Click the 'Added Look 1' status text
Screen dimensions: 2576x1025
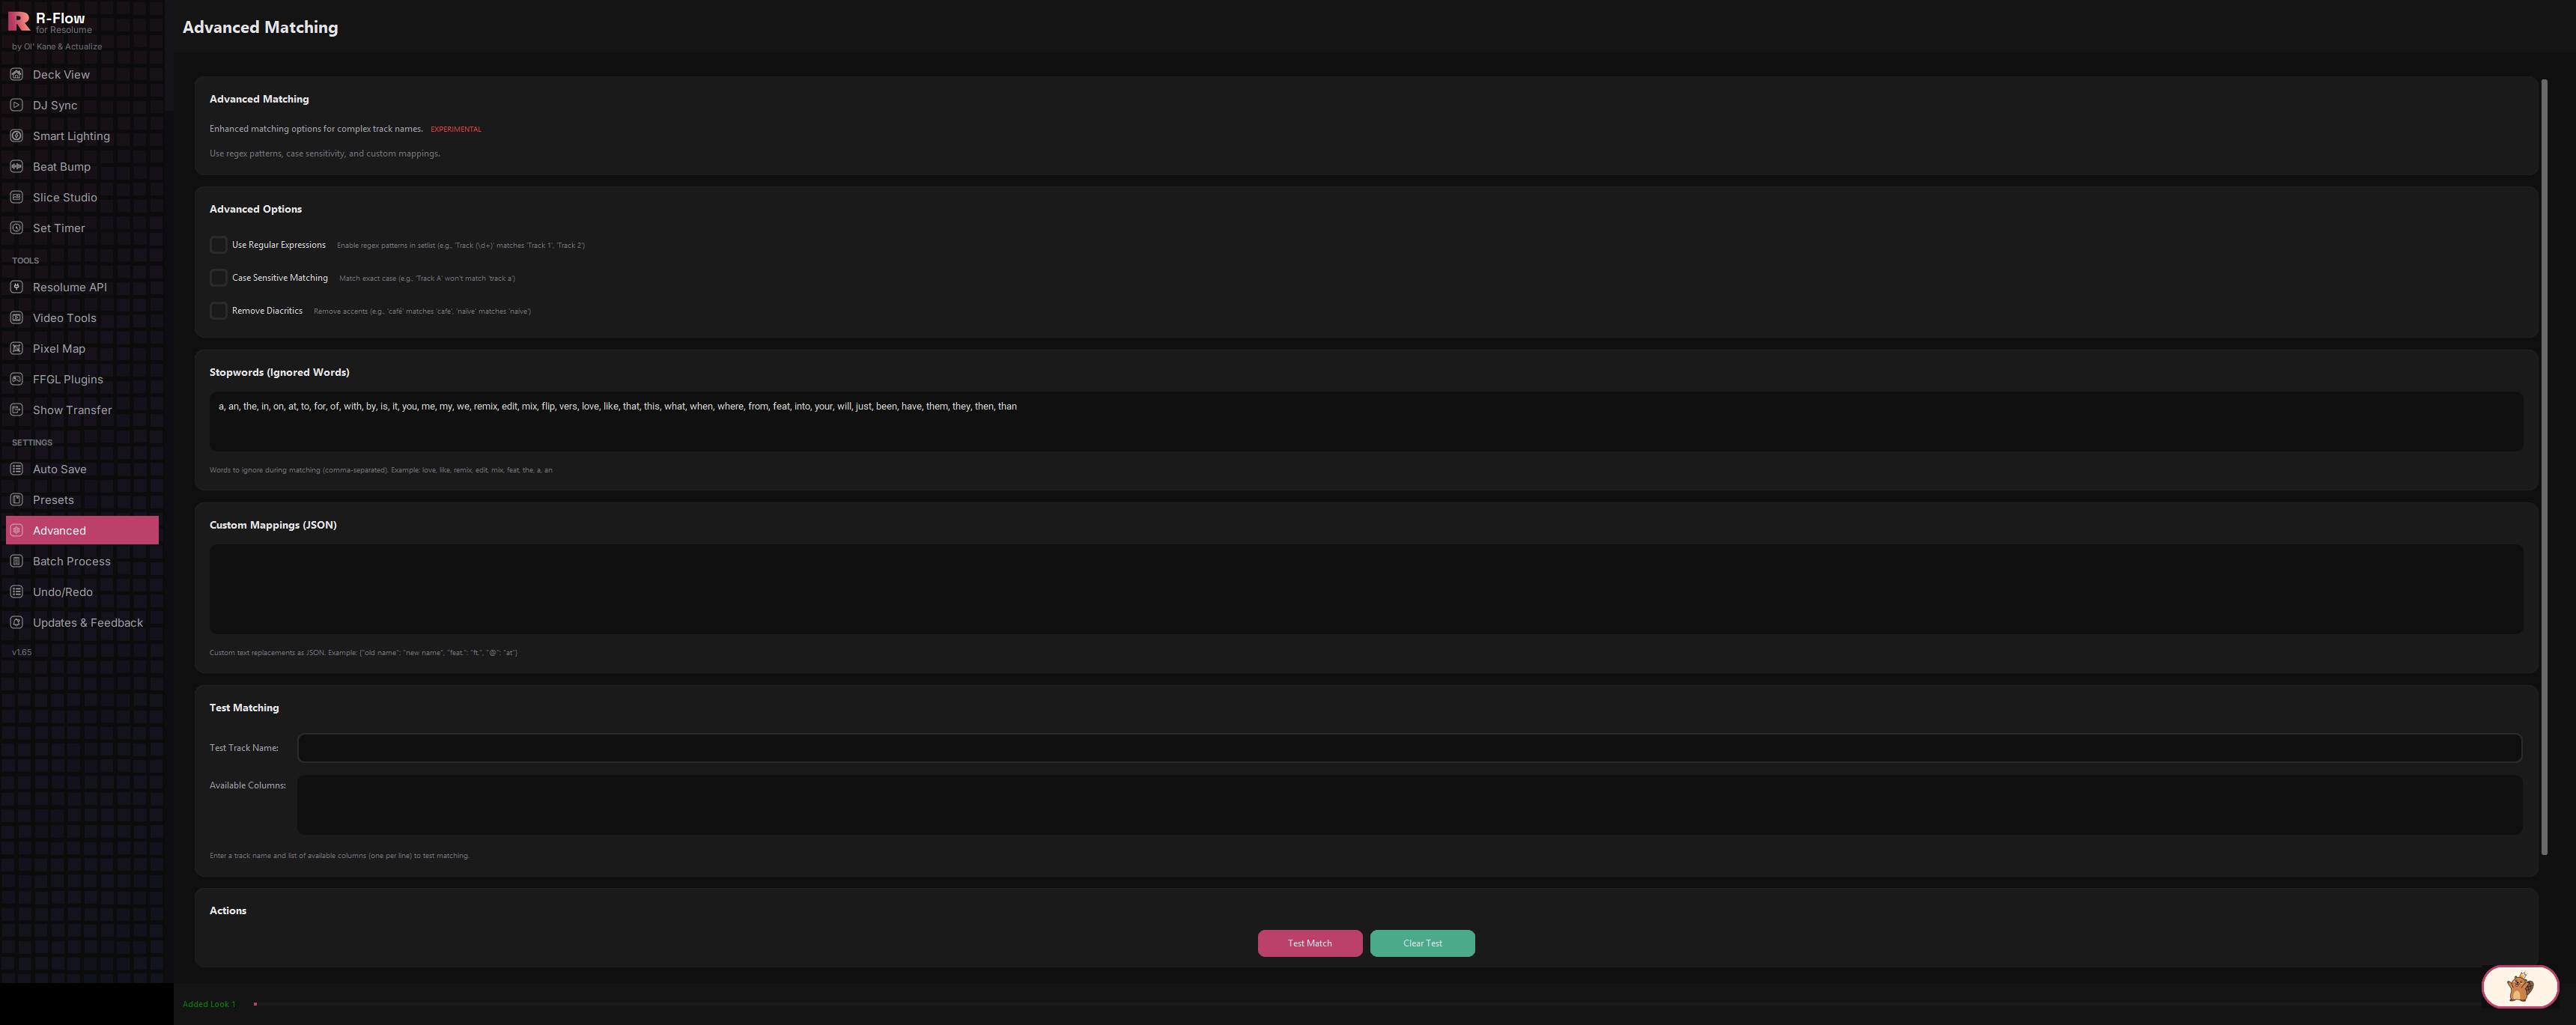[x=209, y=1004]
